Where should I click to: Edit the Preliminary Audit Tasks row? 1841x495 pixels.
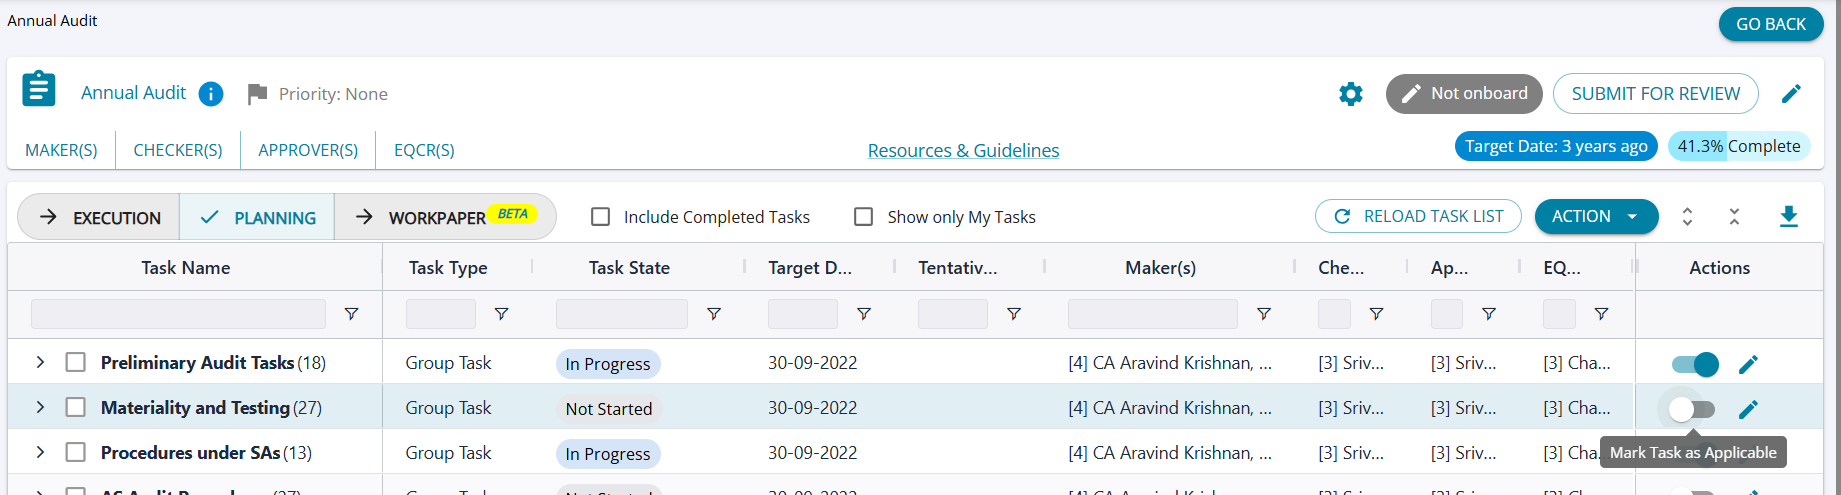click(1748, 365)
